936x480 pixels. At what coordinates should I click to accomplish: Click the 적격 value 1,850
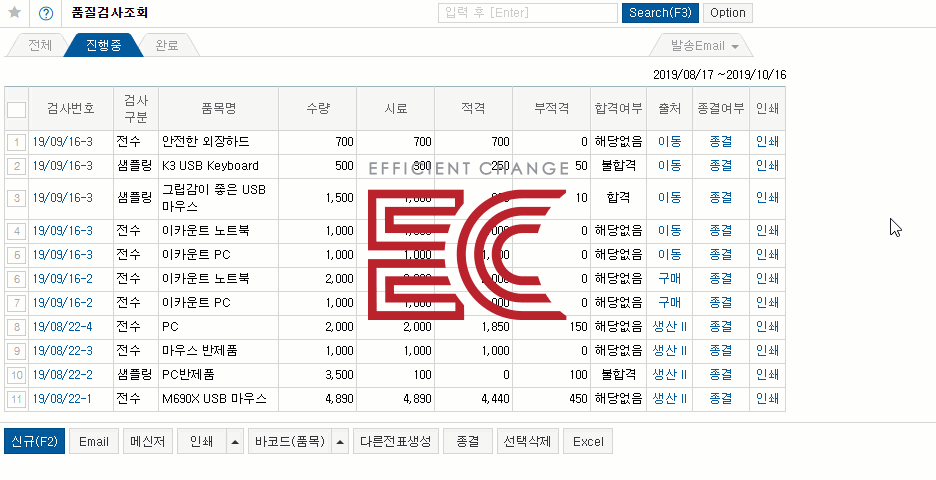pyautogui.click(x=494, y=327)
